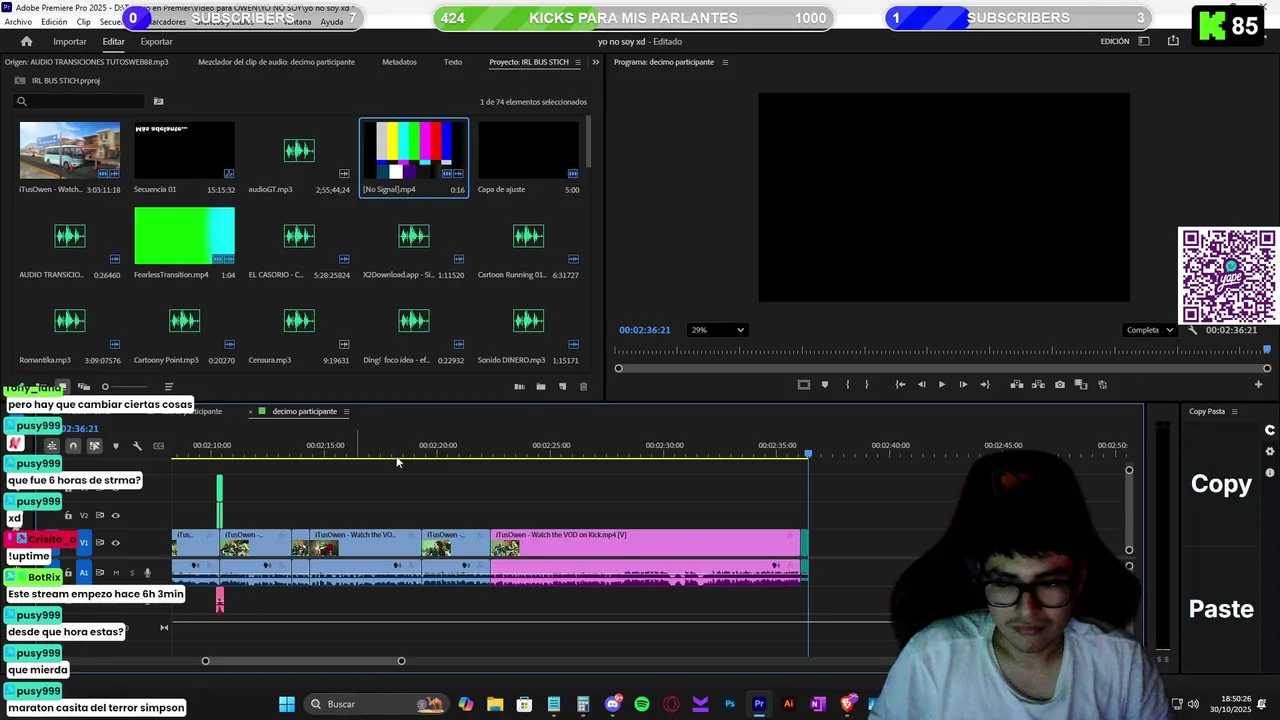Open the Archivo menu
1280x720 pixels.
pos(18,22)
